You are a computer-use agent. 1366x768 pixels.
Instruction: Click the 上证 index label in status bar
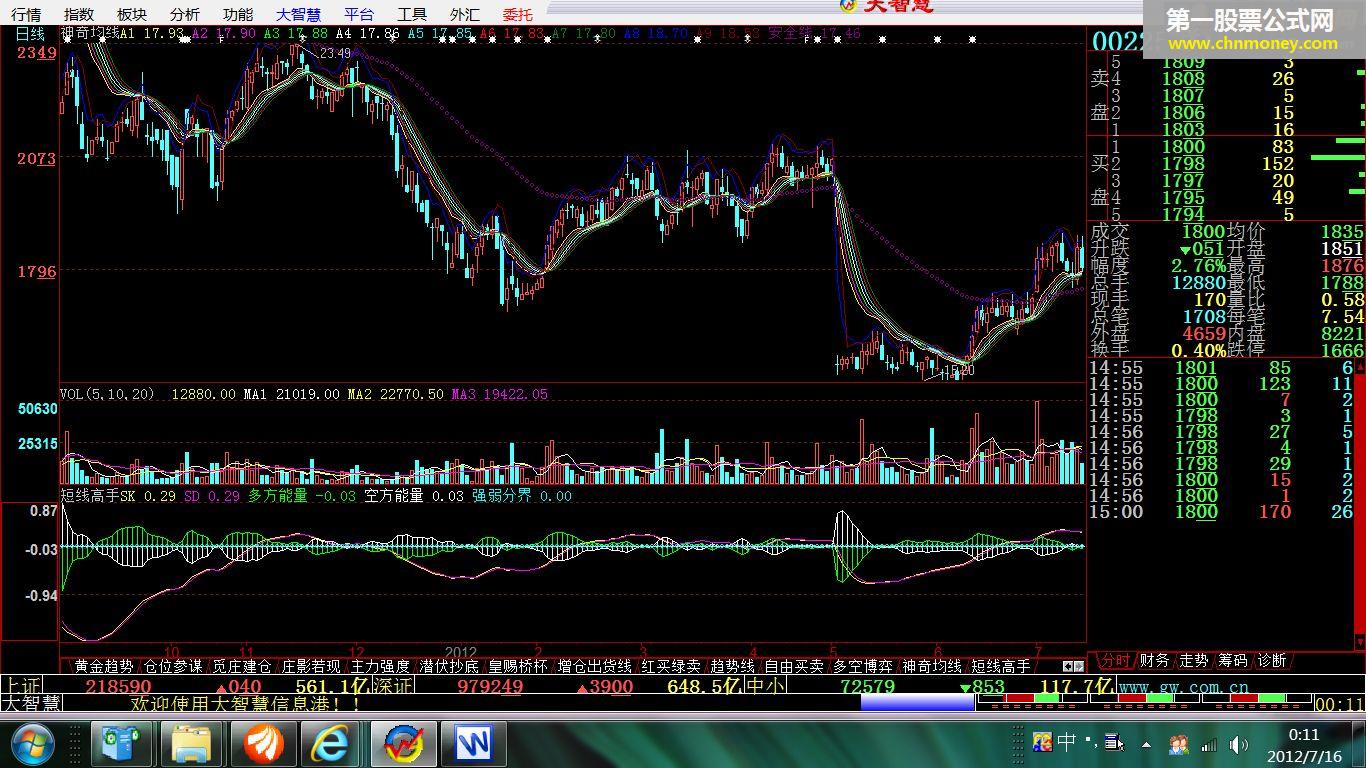pyautogui.click(x=22, y=686)
